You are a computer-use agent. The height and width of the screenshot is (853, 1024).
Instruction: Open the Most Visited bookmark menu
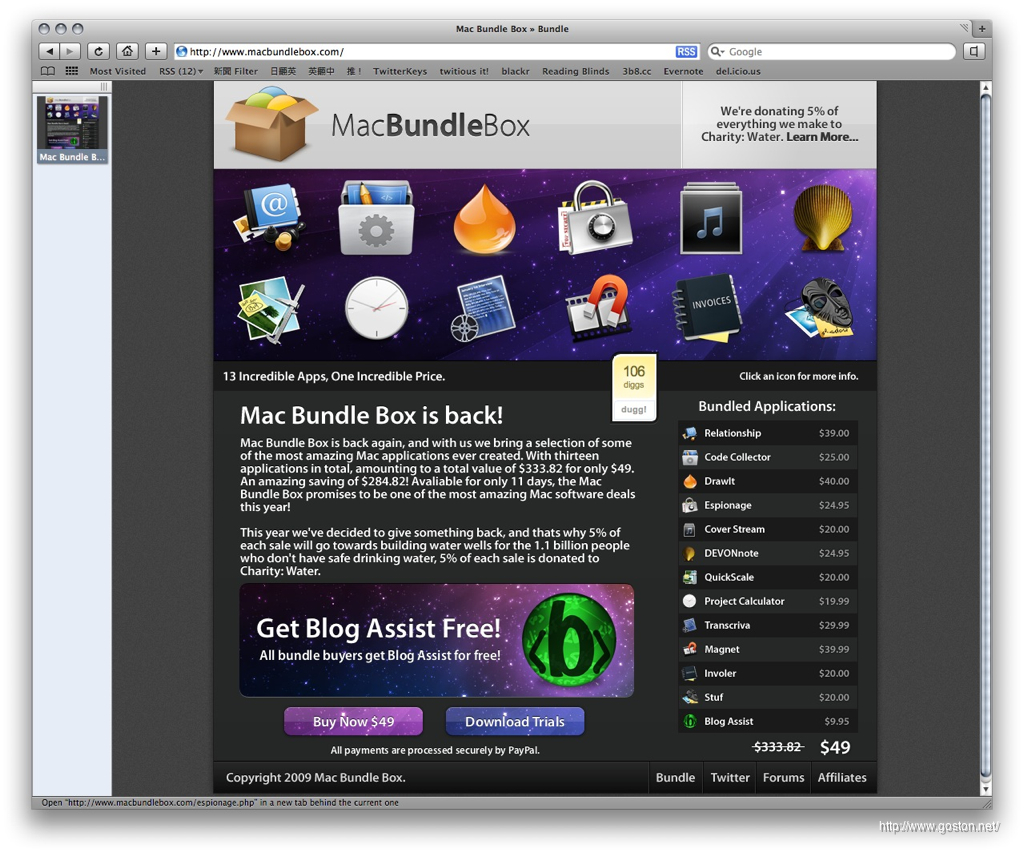(x=118, y=71)
